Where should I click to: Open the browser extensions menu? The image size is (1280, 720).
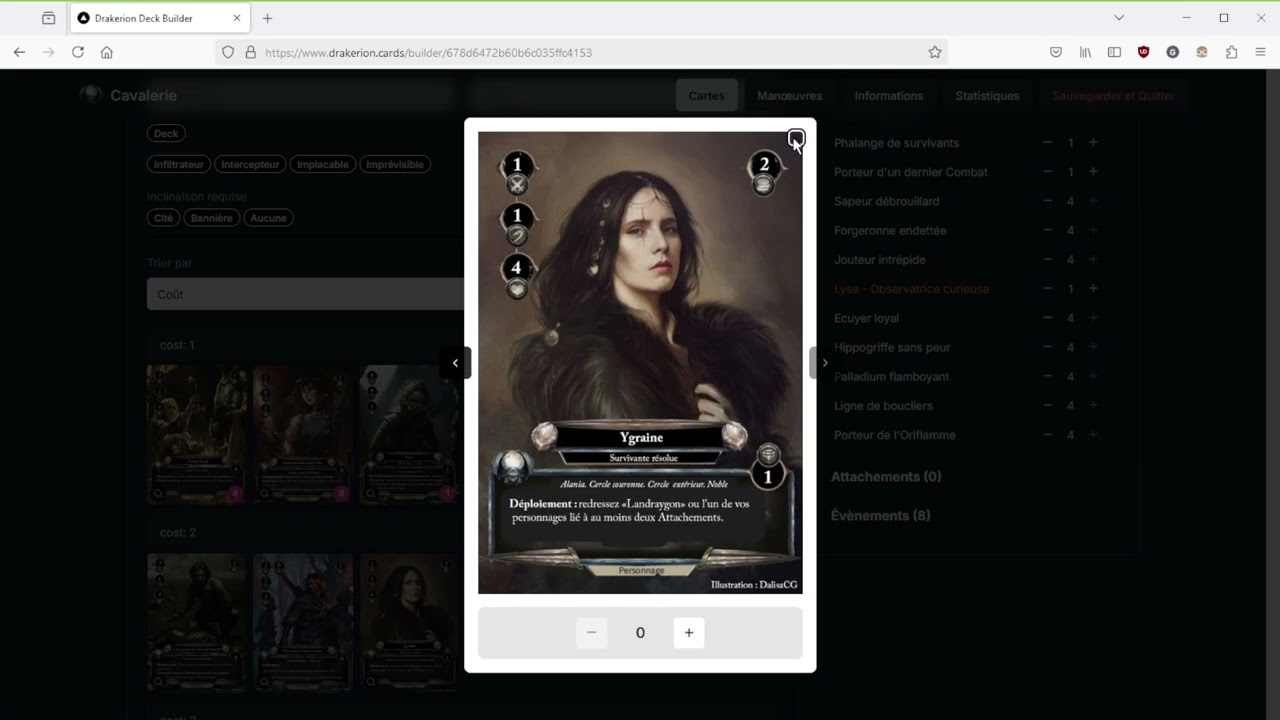[1231, 52]
